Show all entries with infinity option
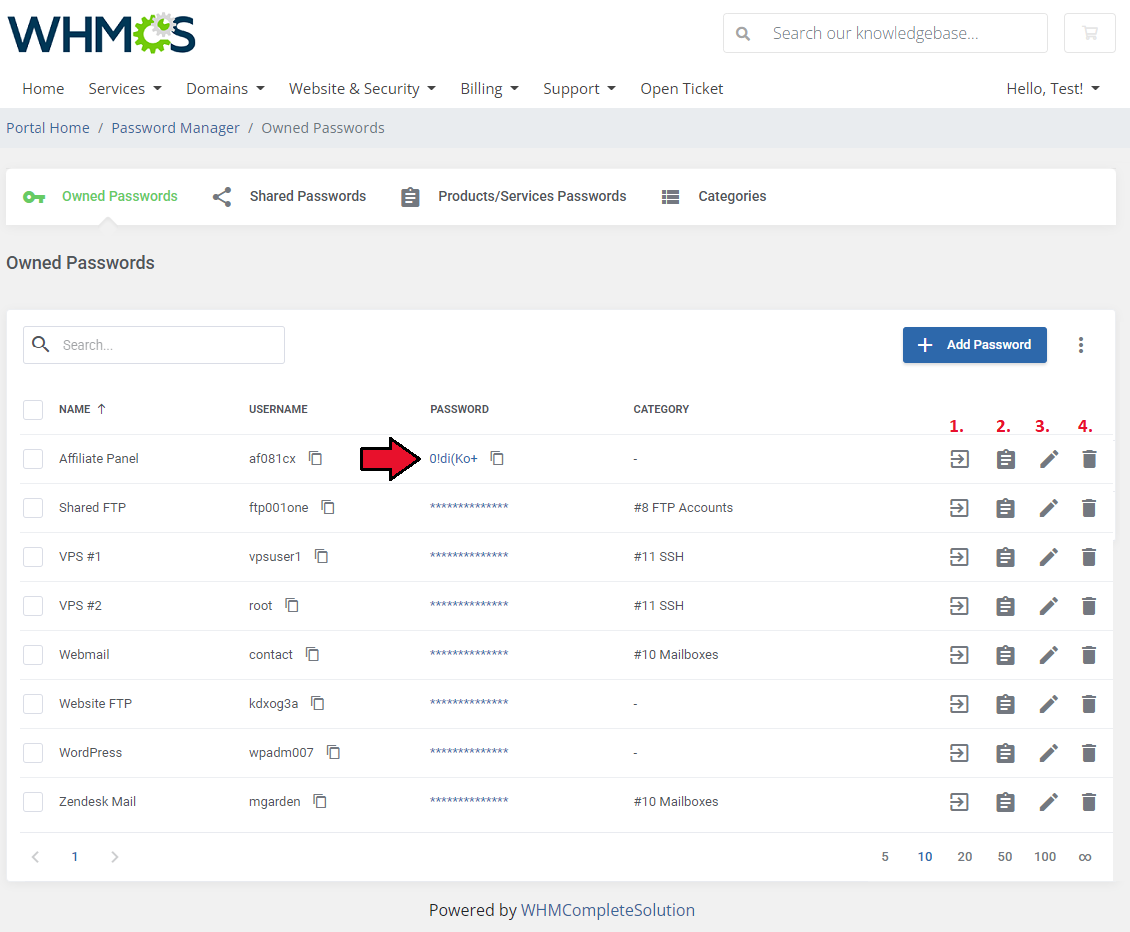Viewport: 1130px width, 932px height. (x=1085, y=857)
